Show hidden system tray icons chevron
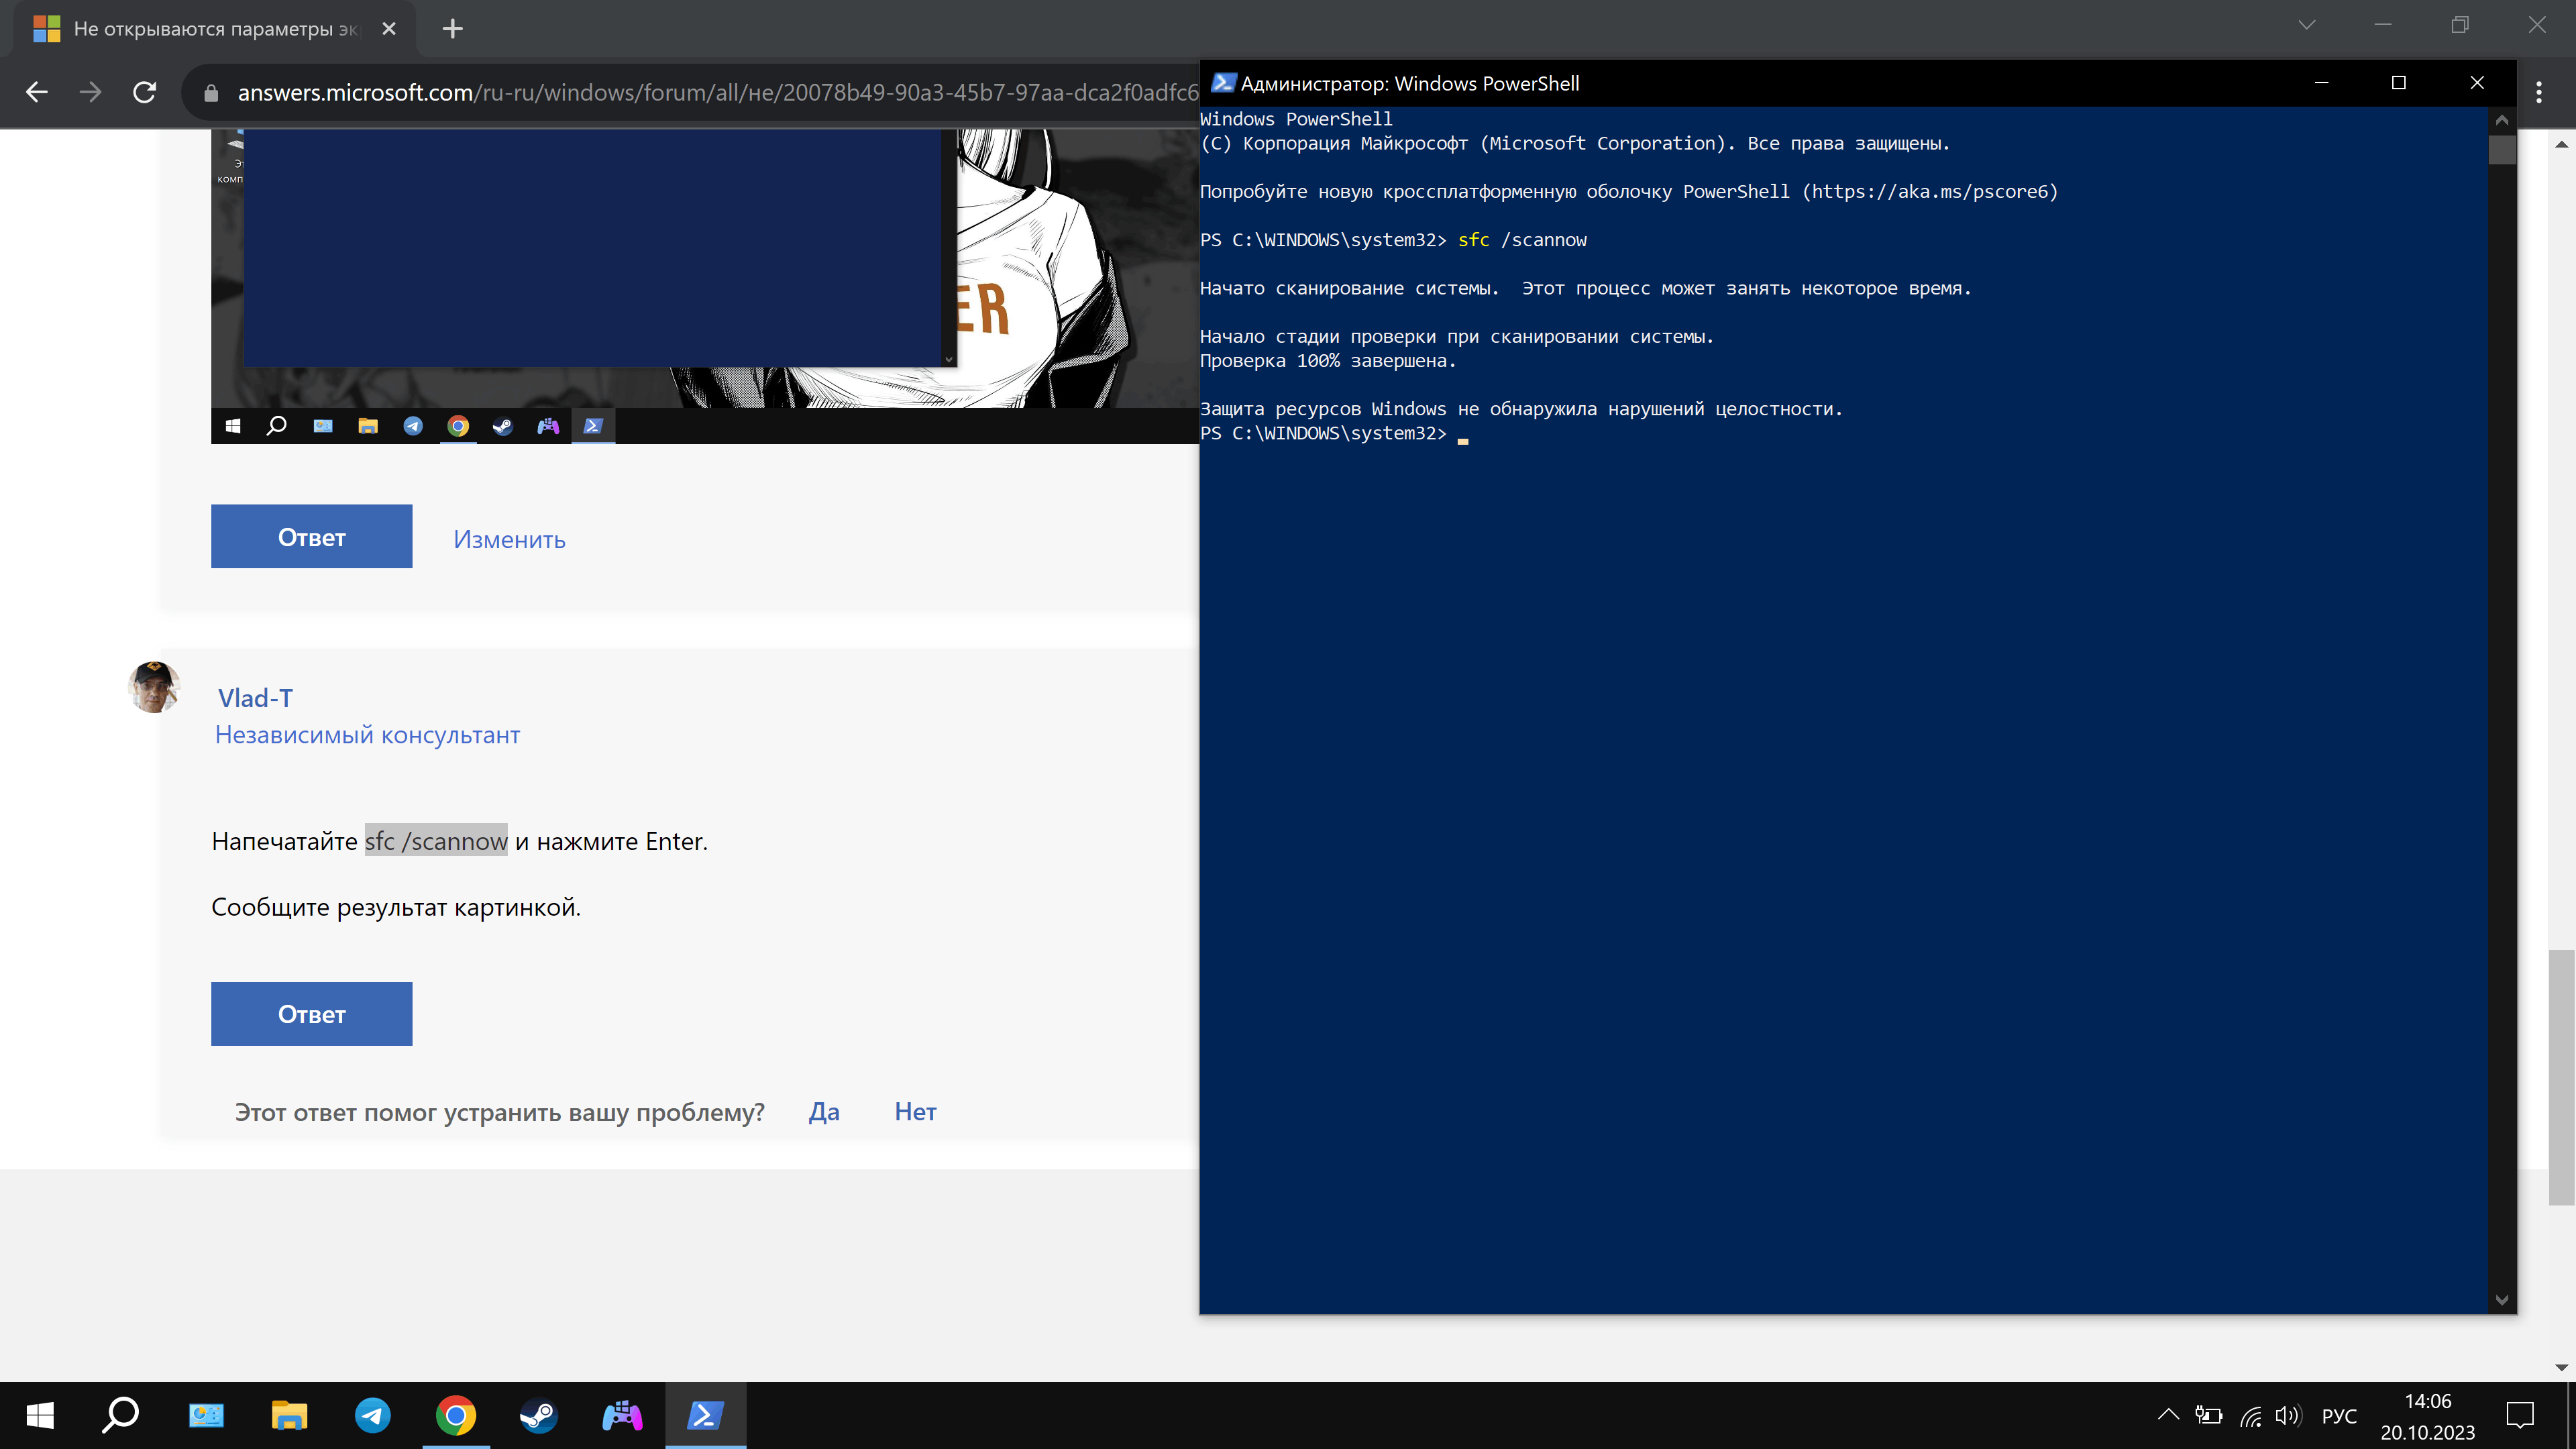Viewport: 2576px width, 1449px height. 2168,1415
